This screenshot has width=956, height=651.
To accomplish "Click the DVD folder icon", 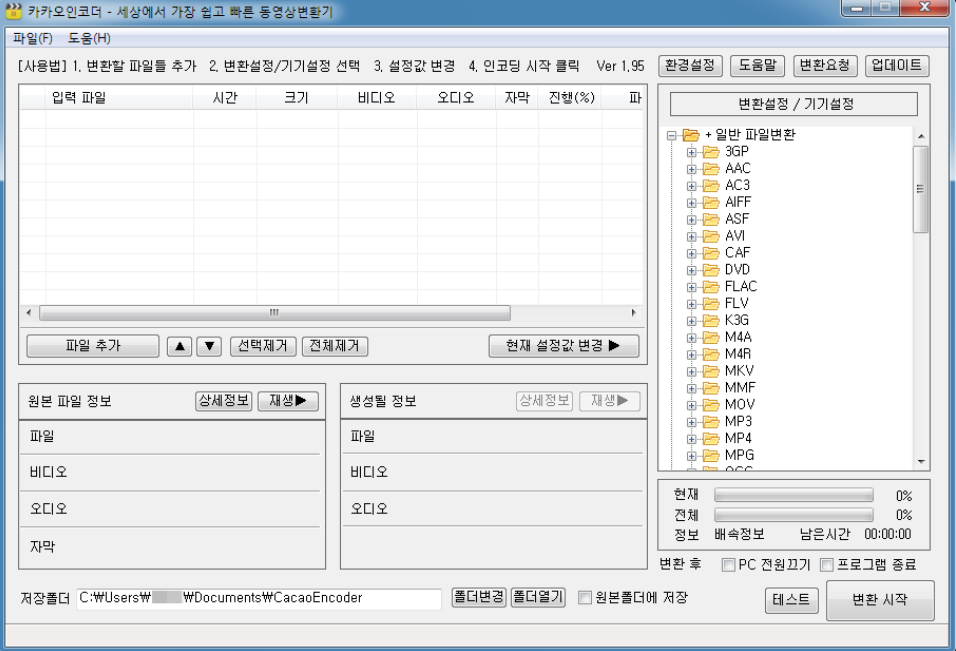I will [x=711, y=270].
